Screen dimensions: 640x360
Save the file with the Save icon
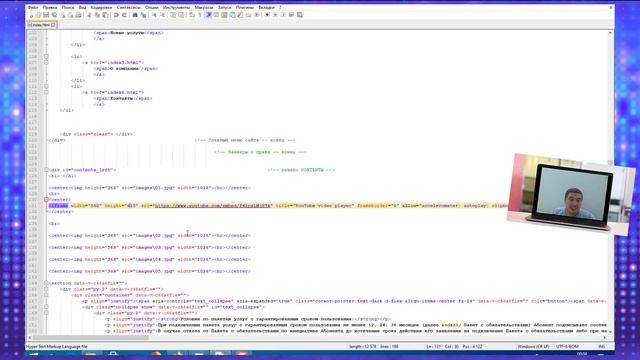[x=46, y=15]
